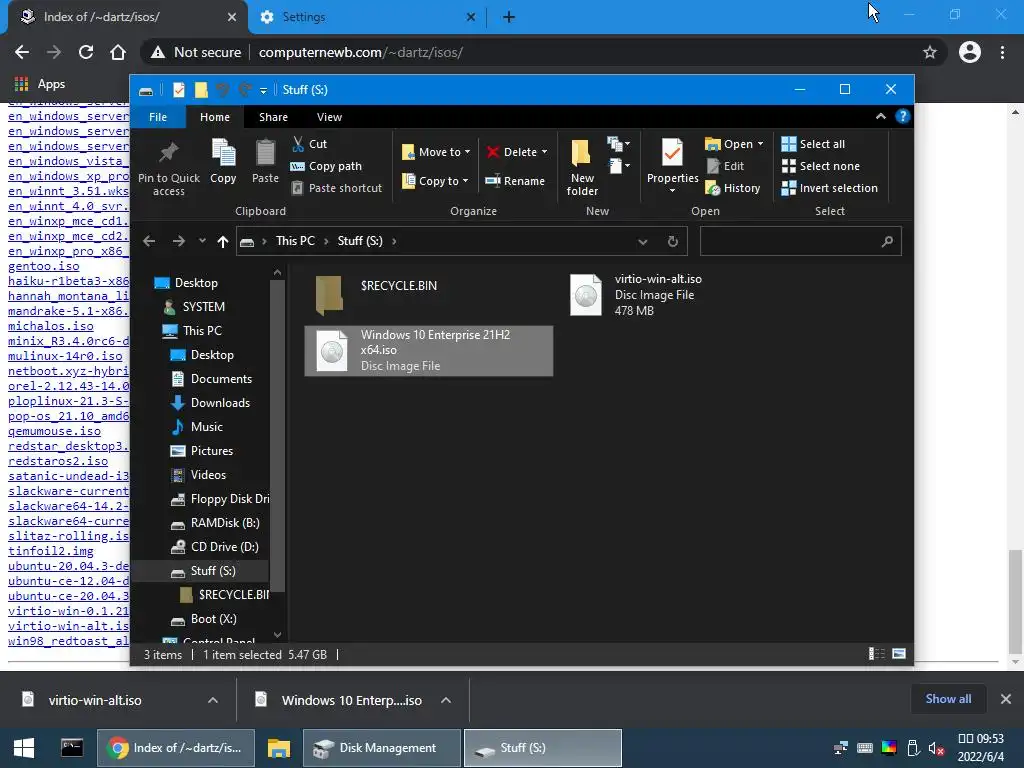
Task: Click the Paste icon in ribbon
Action: coord(265,153)
